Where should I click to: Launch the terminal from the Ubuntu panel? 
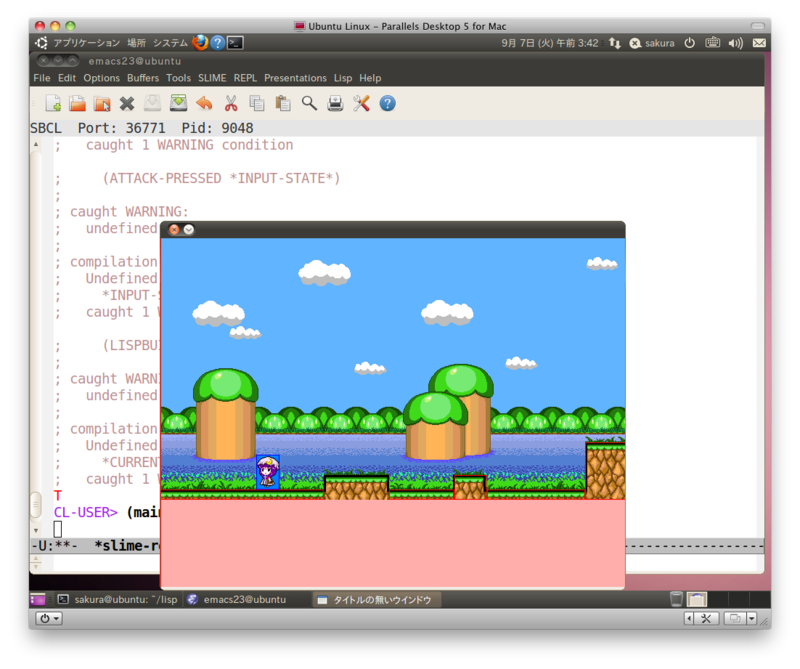(x=235, y=43)
